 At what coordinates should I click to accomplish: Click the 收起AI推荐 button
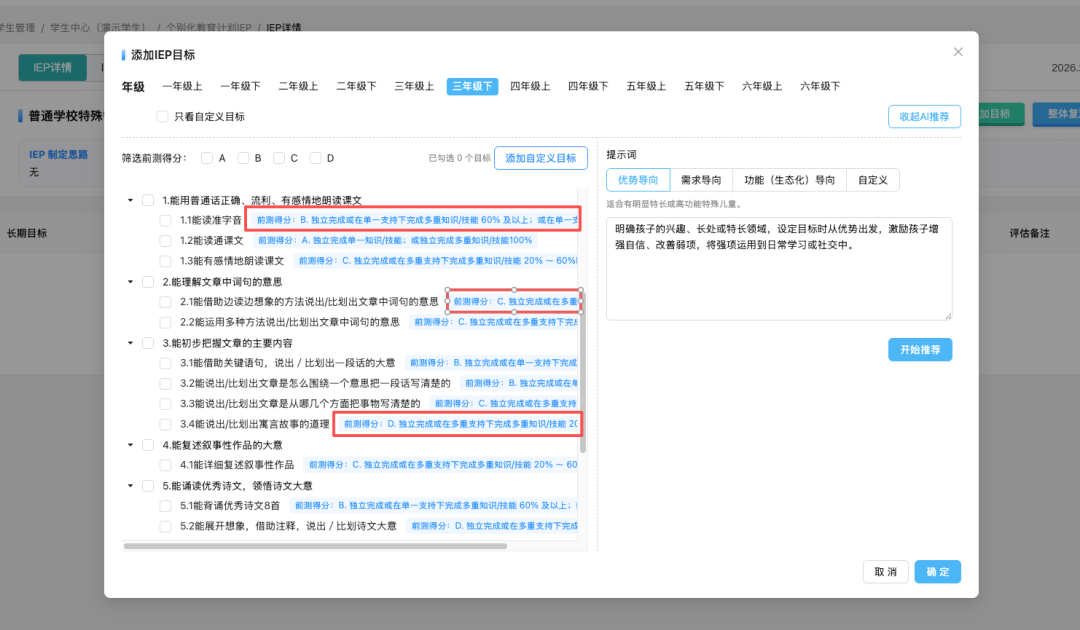pos(924,116)
